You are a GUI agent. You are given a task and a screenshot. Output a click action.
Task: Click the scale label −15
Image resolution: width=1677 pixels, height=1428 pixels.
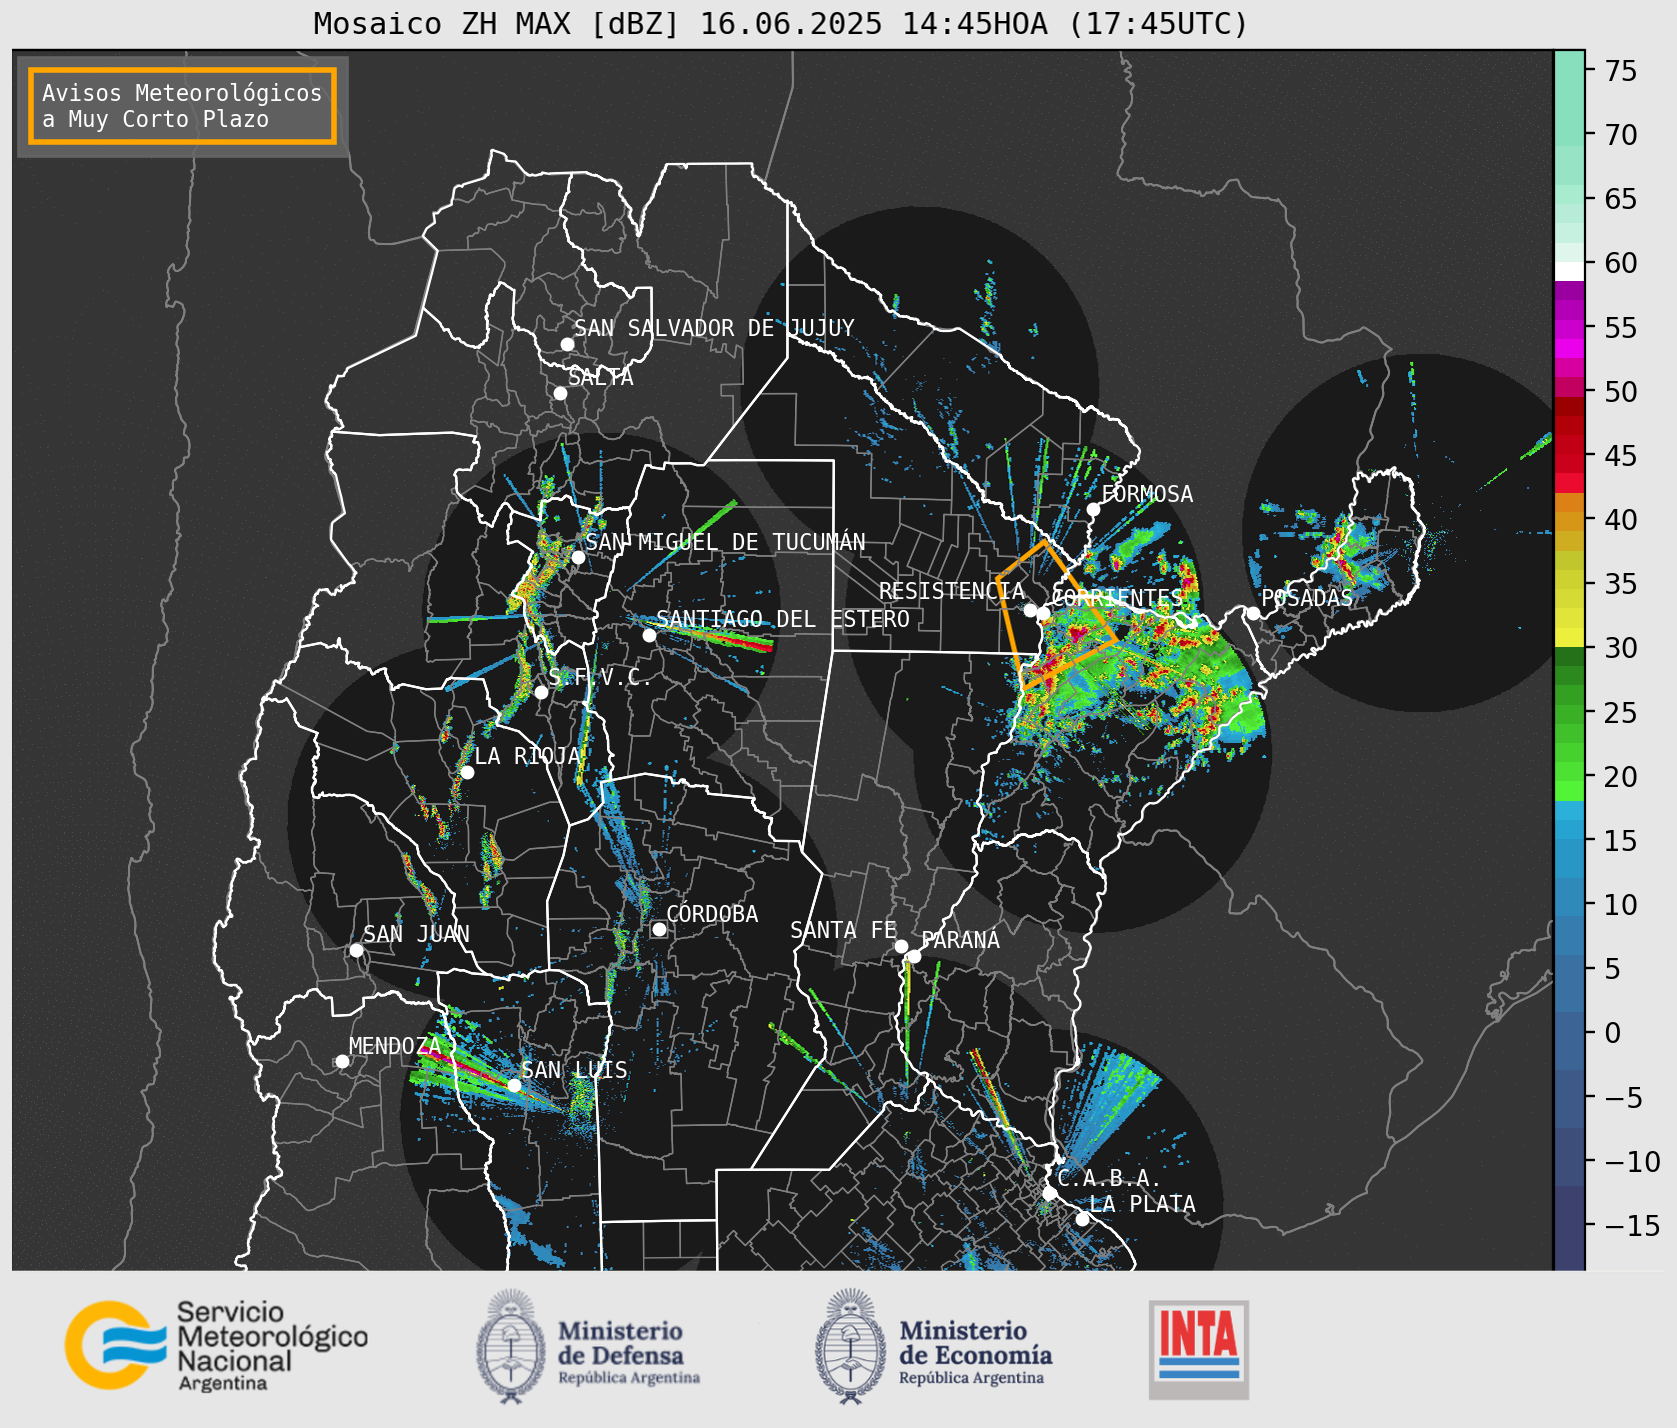1632,1225
